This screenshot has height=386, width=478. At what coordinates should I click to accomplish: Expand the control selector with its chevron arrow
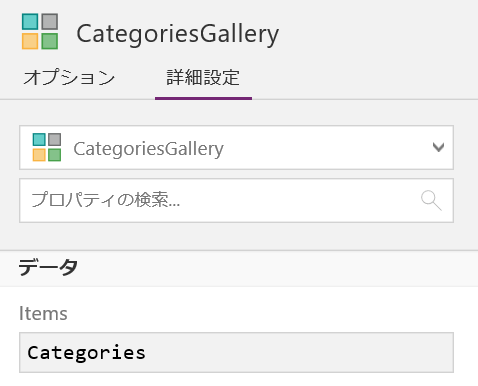click(438, 147)
